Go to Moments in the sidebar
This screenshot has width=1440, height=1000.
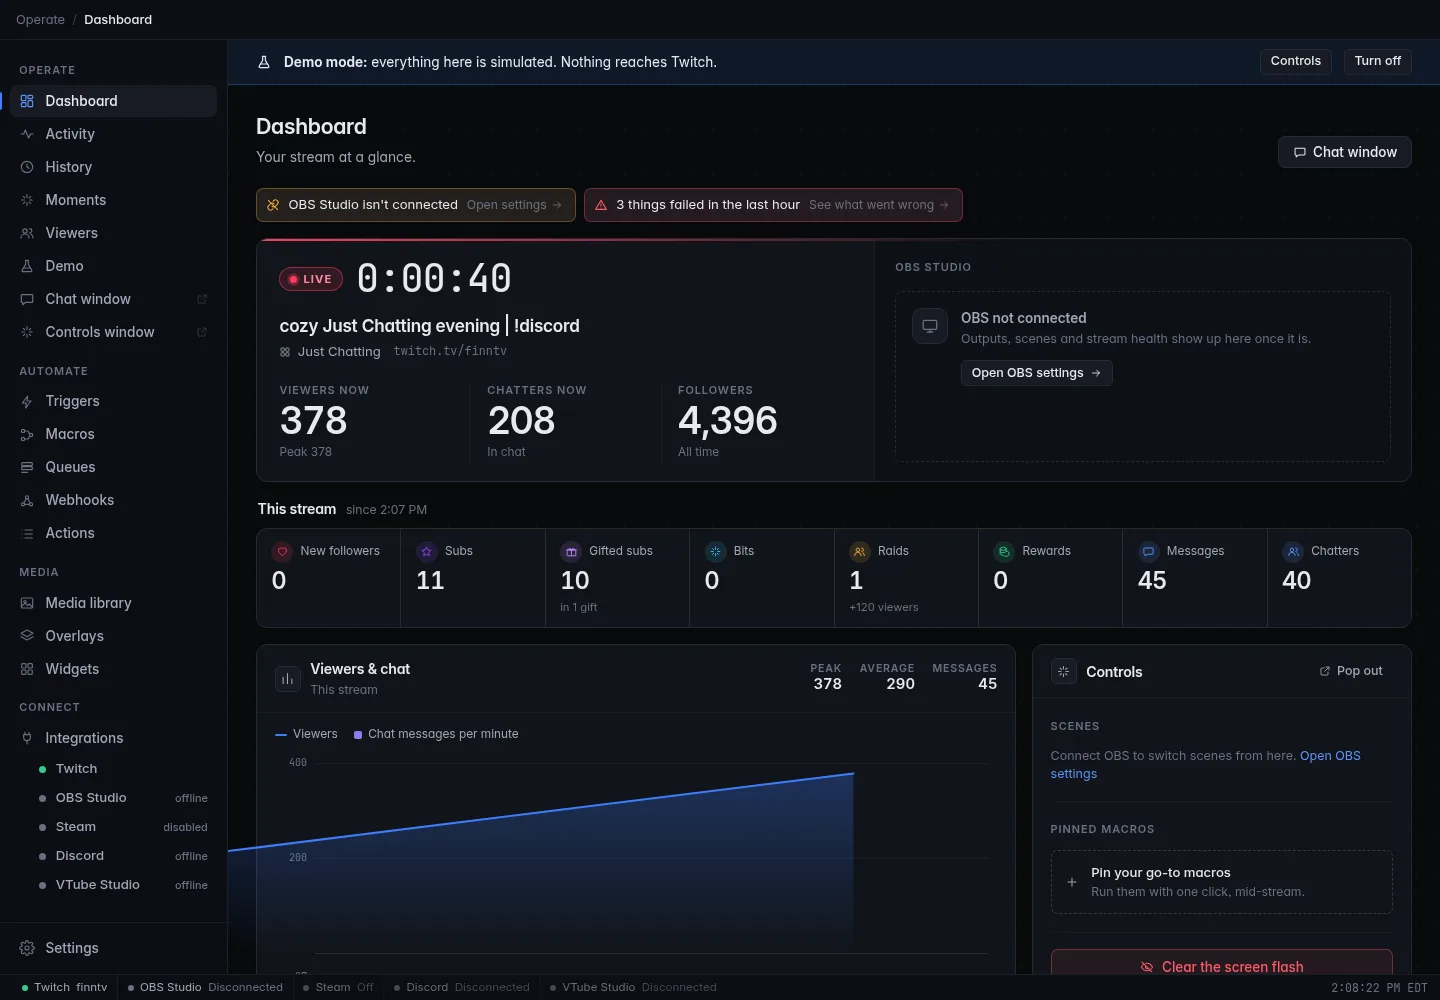click(113, 200)
